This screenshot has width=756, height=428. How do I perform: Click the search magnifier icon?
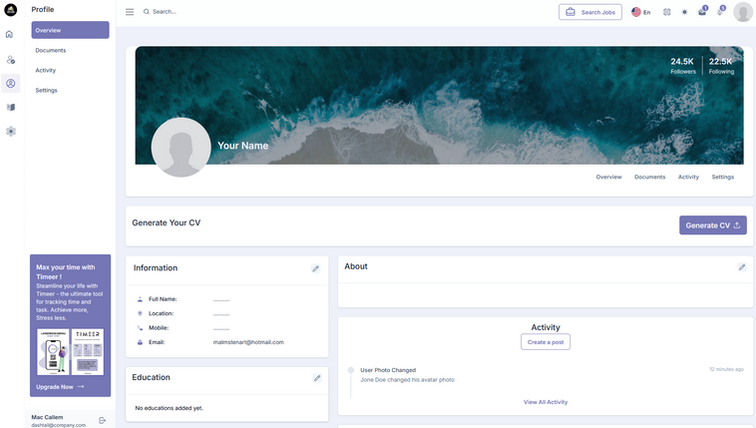pos(146,12)
